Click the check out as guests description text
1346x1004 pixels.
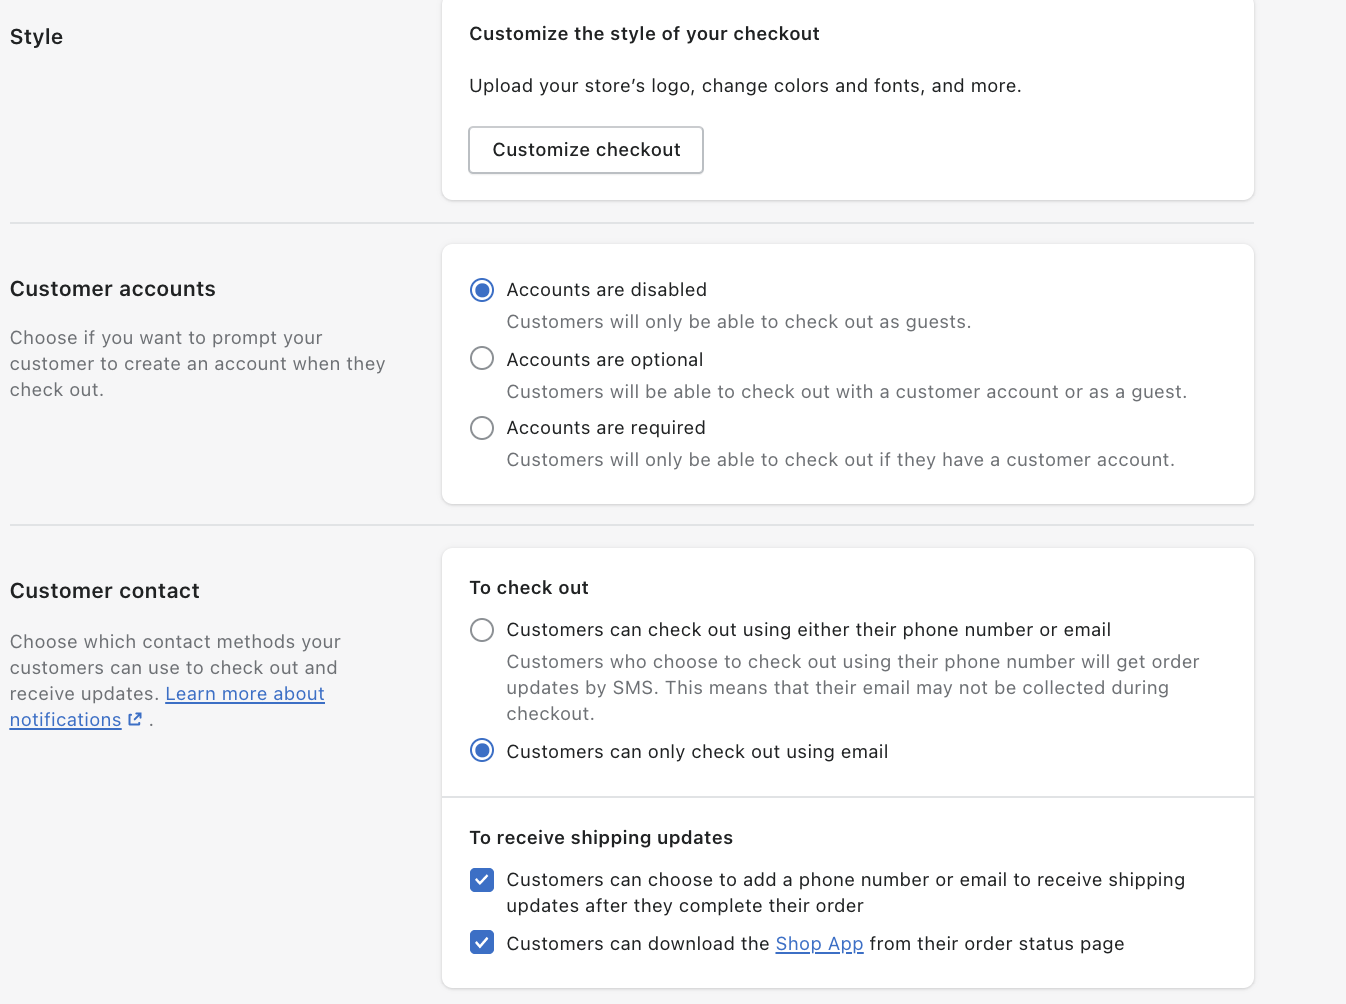click(738, 322)
